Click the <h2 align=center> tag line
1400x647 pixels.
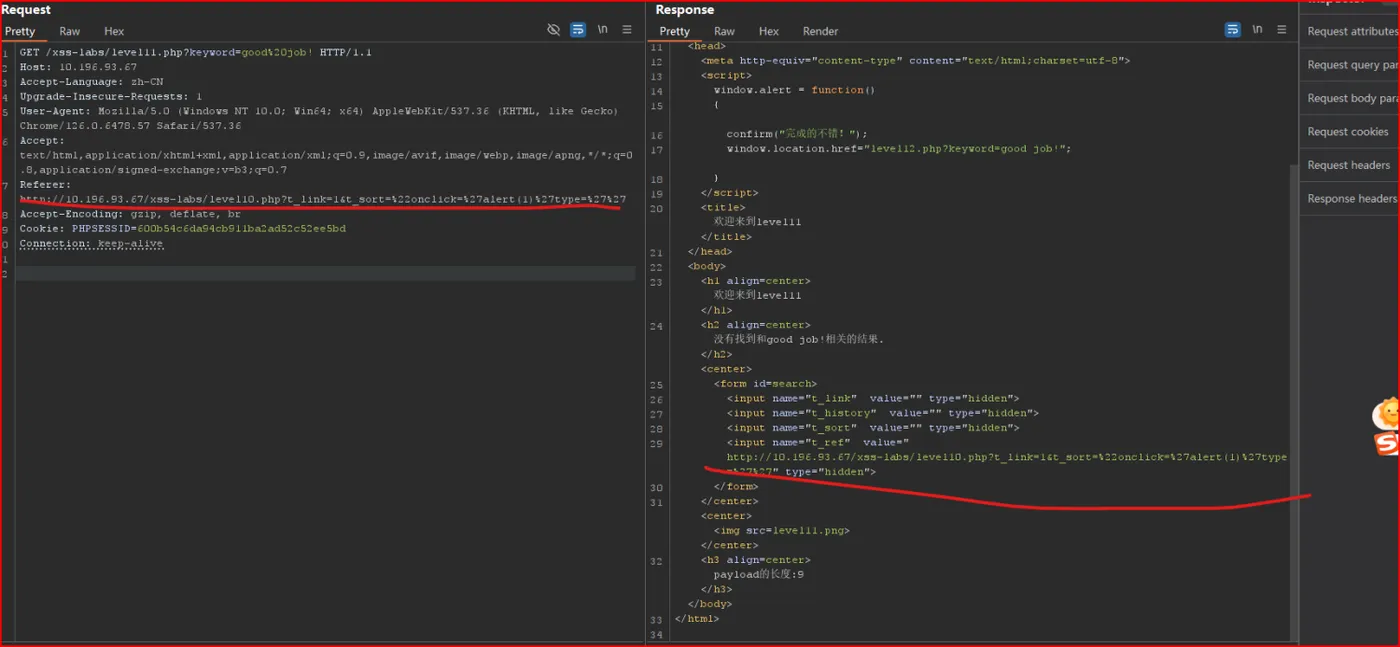coord(755,325)
